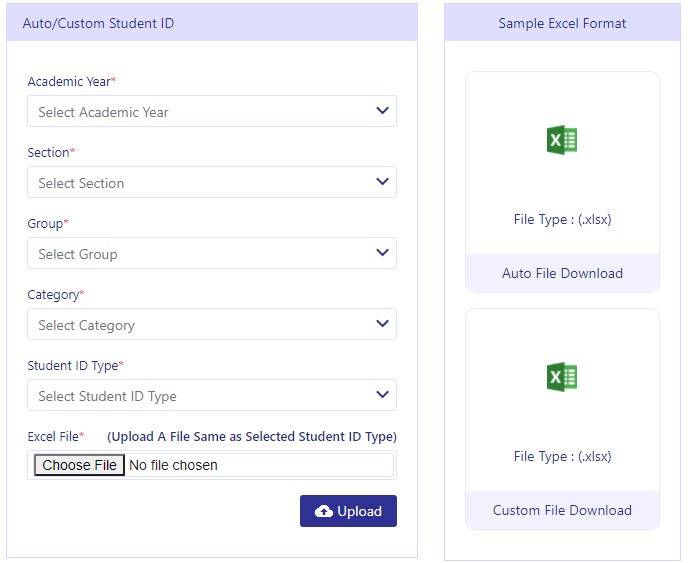Image resolution: width=694 pixels, height=563 pixels.
Task: Open the Select Group dropdown
Action: tap(212, 253)
